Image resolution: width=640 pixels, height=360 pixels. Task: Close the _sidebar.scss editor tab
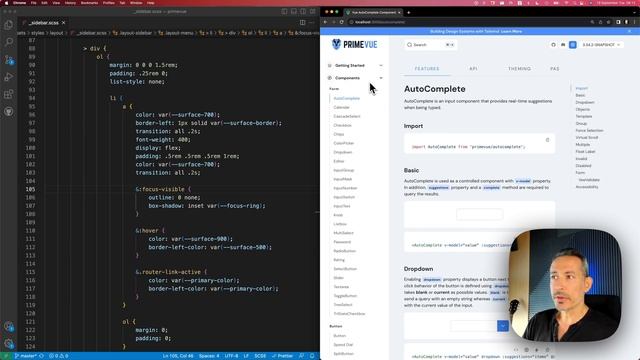(x=64, y=23)
